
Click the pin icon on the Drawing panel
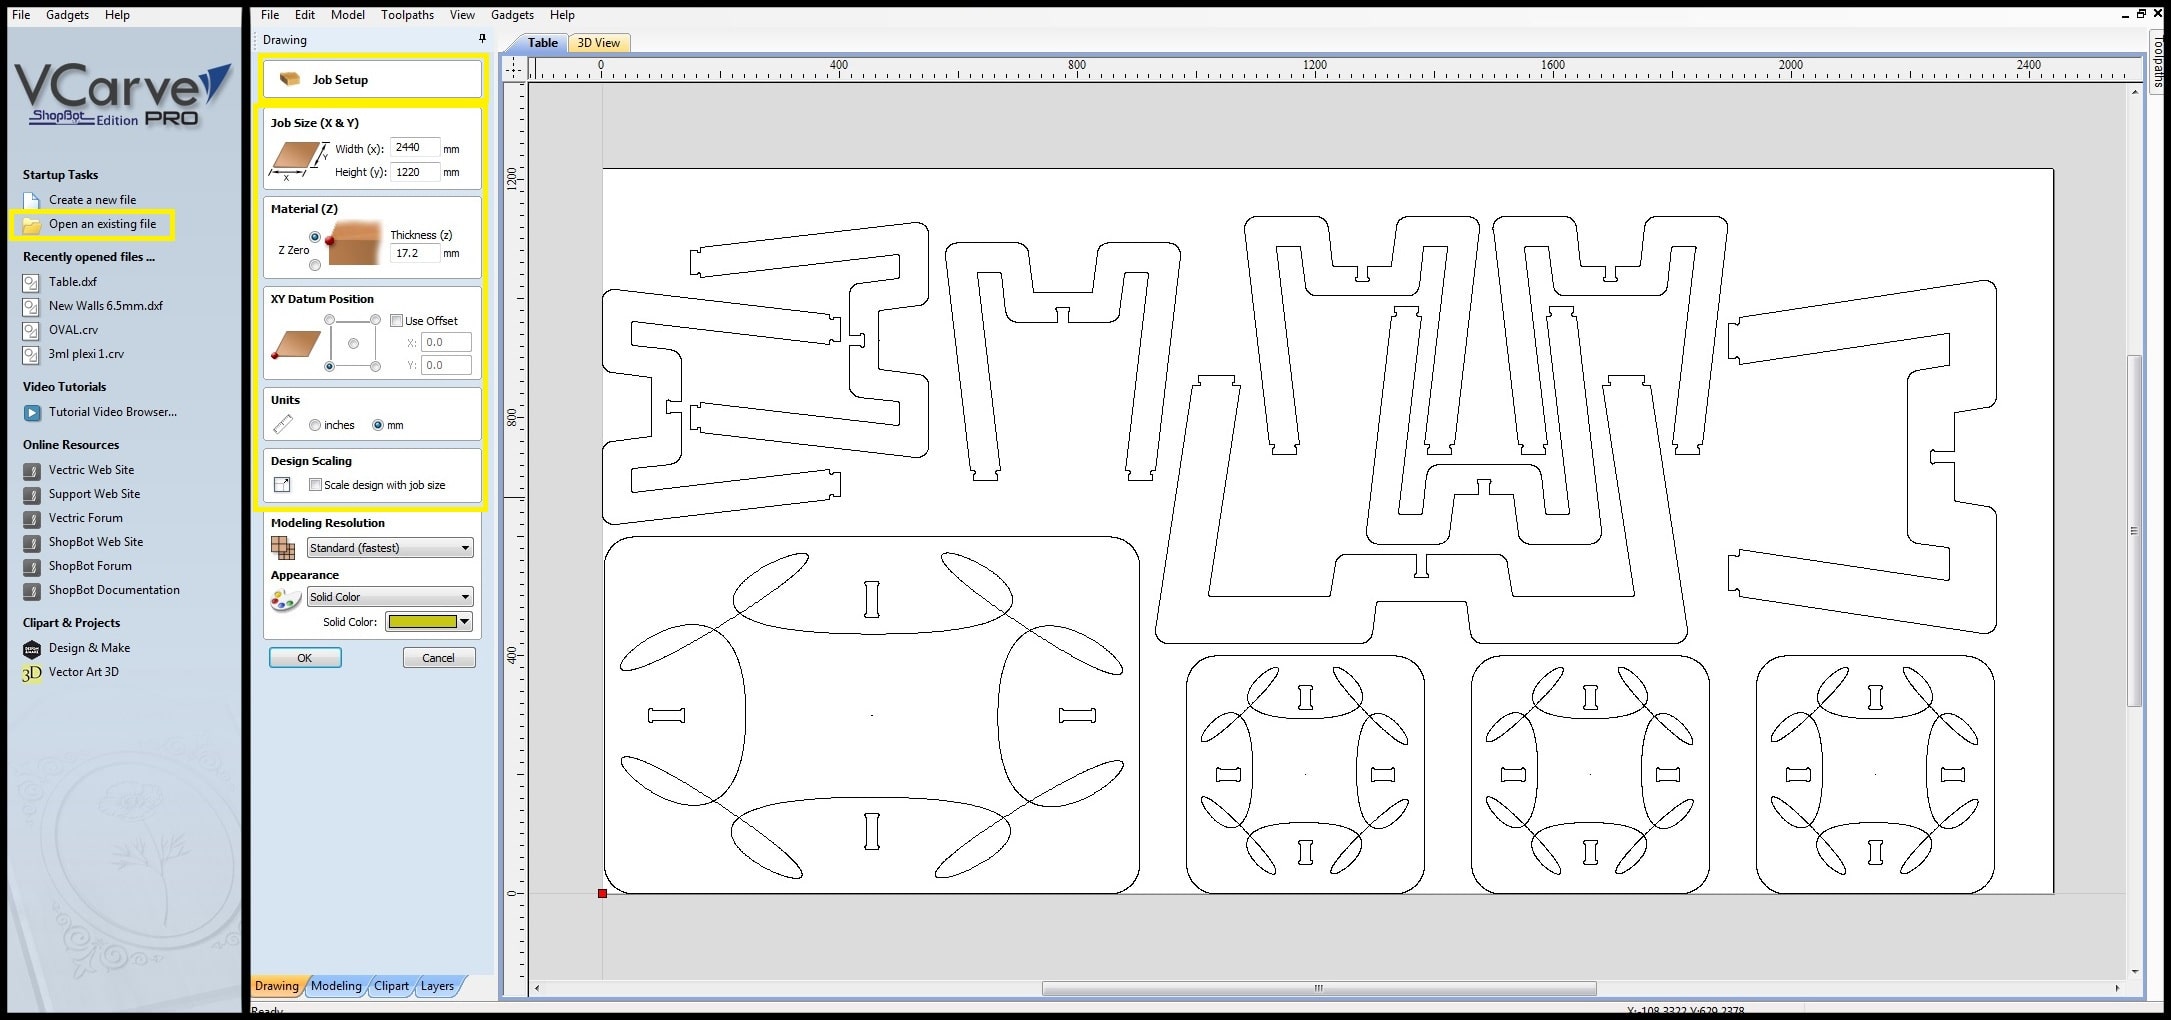(482, 39)
